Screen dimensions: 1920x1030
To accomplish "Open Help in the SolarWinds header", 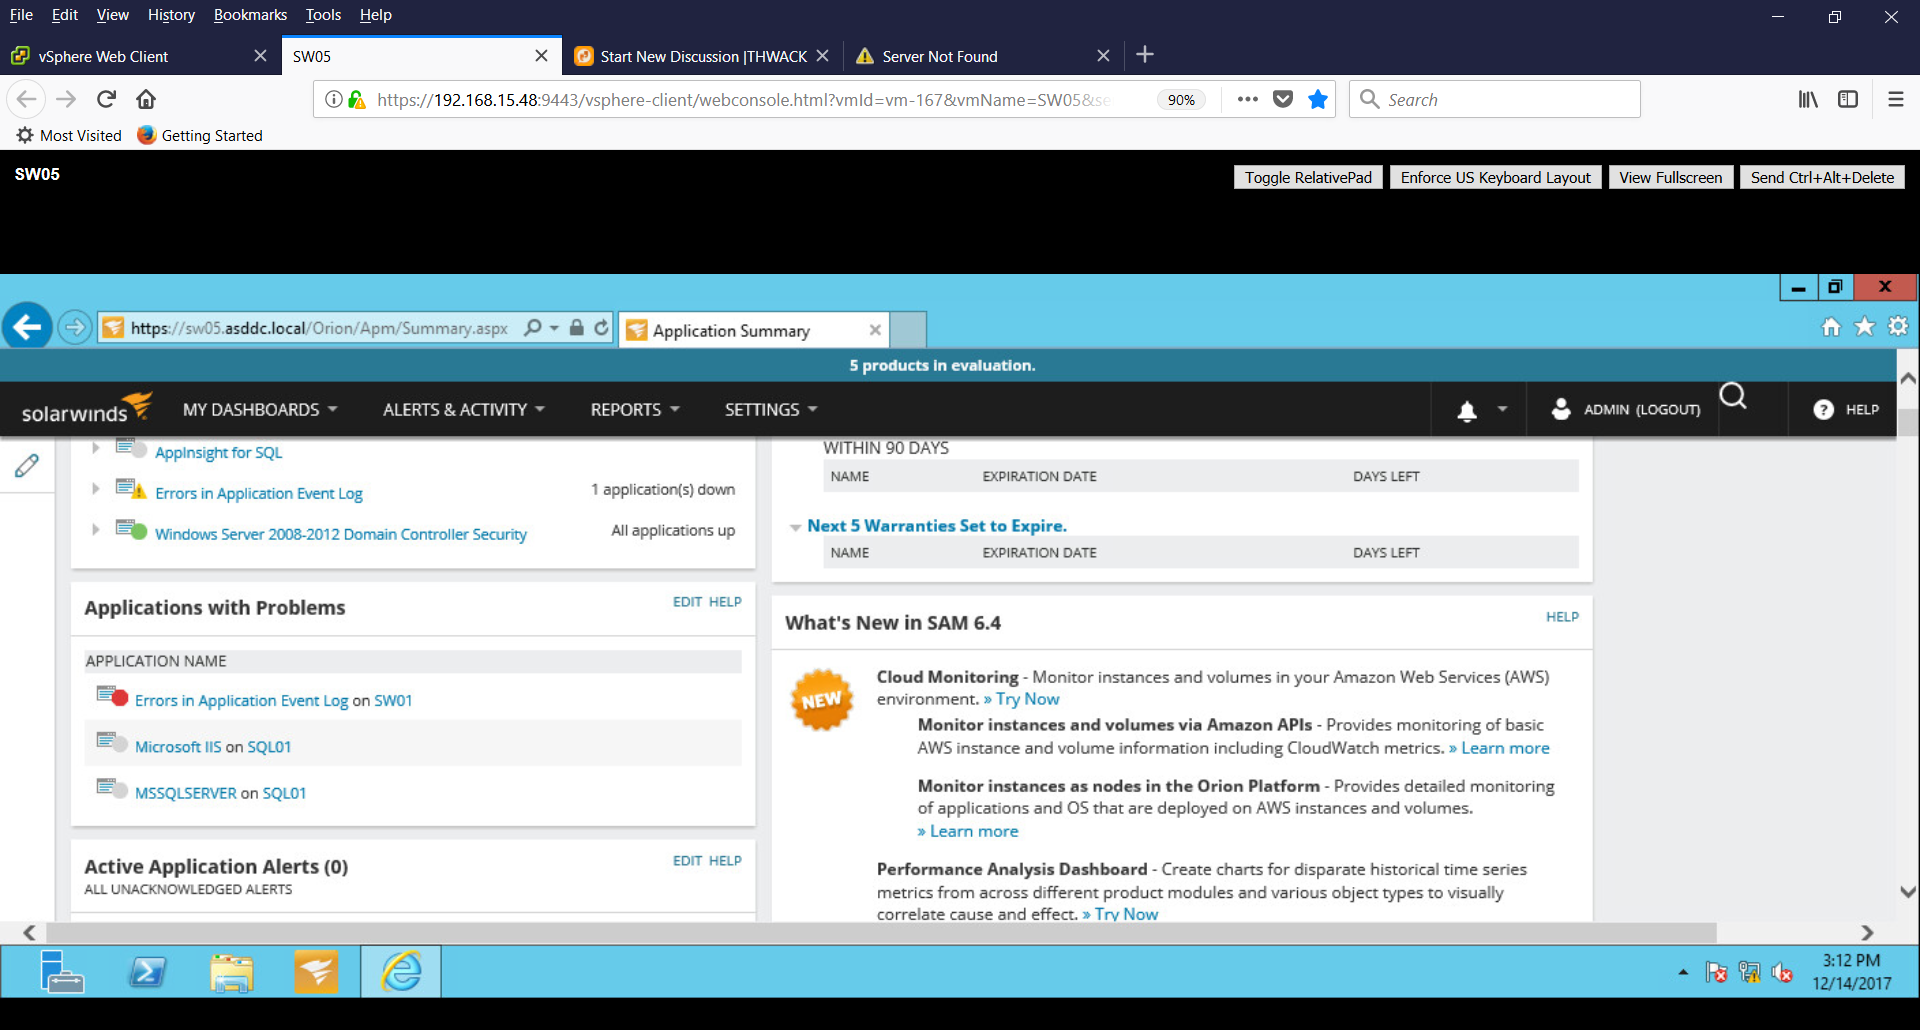I will (1846, 410).
